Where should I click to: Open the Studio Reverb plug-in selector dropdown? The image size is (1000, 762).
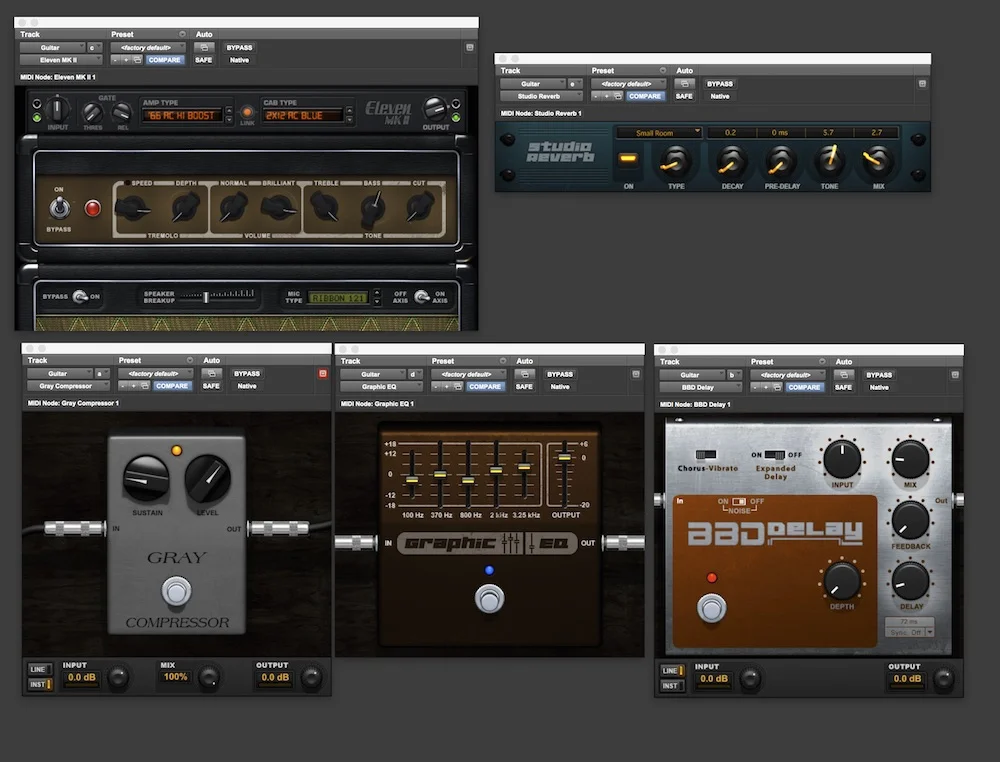click(541, 96)
